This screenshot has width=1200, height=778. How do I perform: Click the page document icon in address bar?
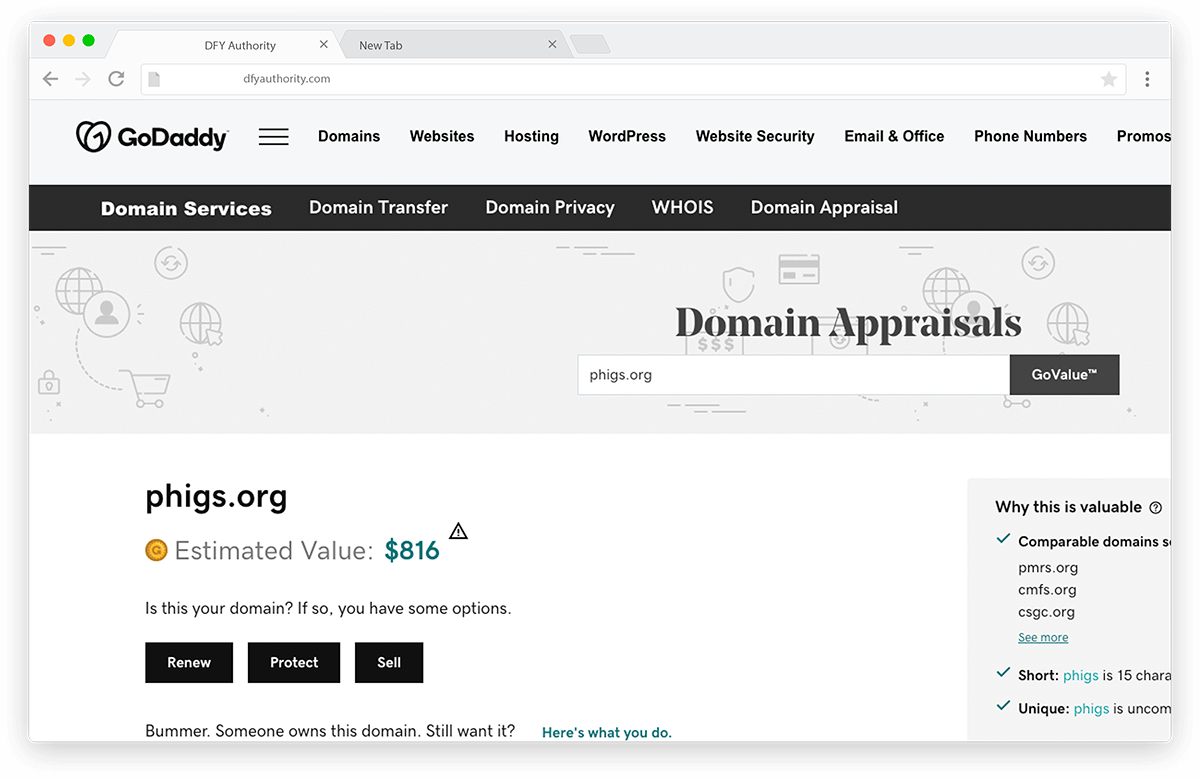click(152, 79)
